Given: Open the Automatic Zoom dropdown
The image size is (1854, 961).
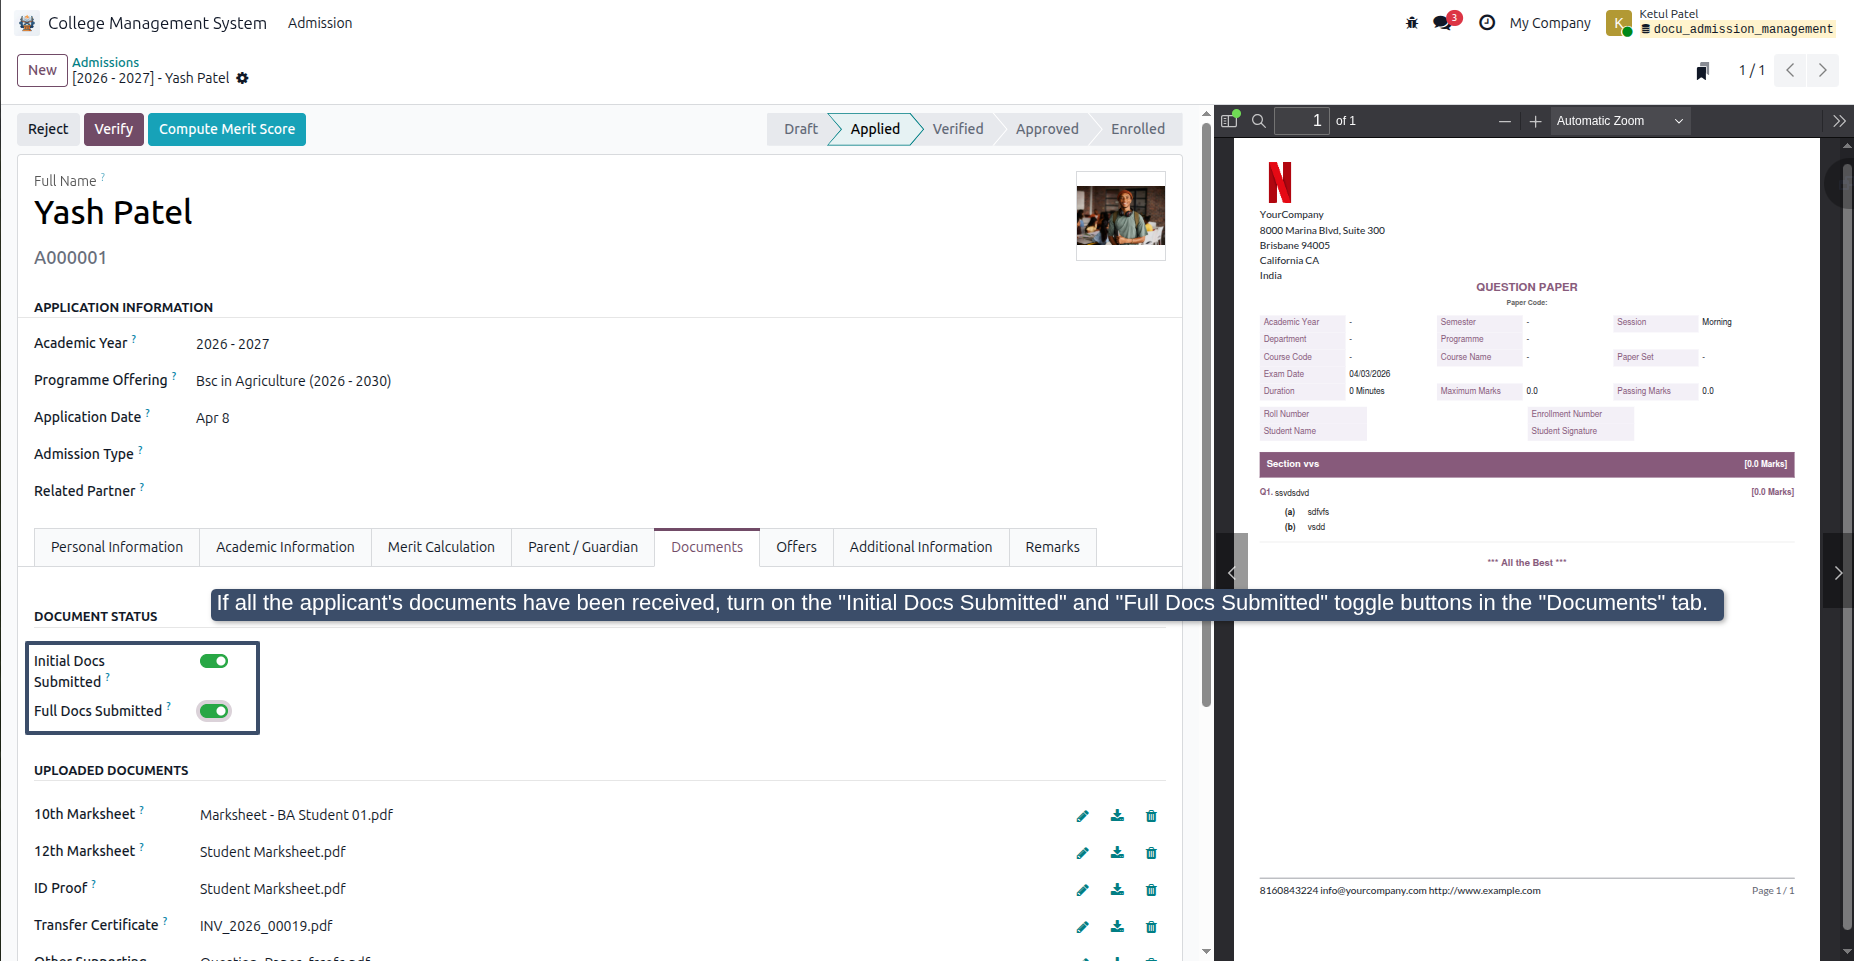Looking at the screenshot, I should (x=1620, y=121).
